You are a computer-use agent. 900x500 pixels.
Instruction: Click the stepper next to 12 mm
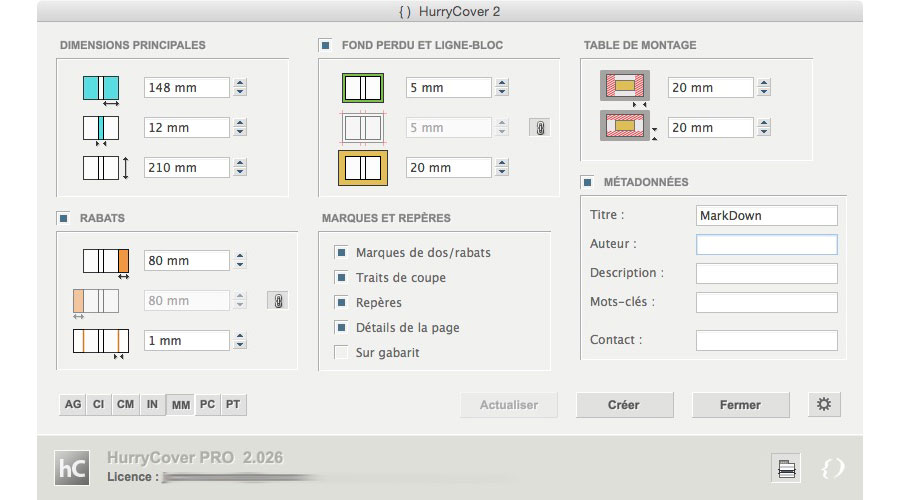[x=240, y=127]
